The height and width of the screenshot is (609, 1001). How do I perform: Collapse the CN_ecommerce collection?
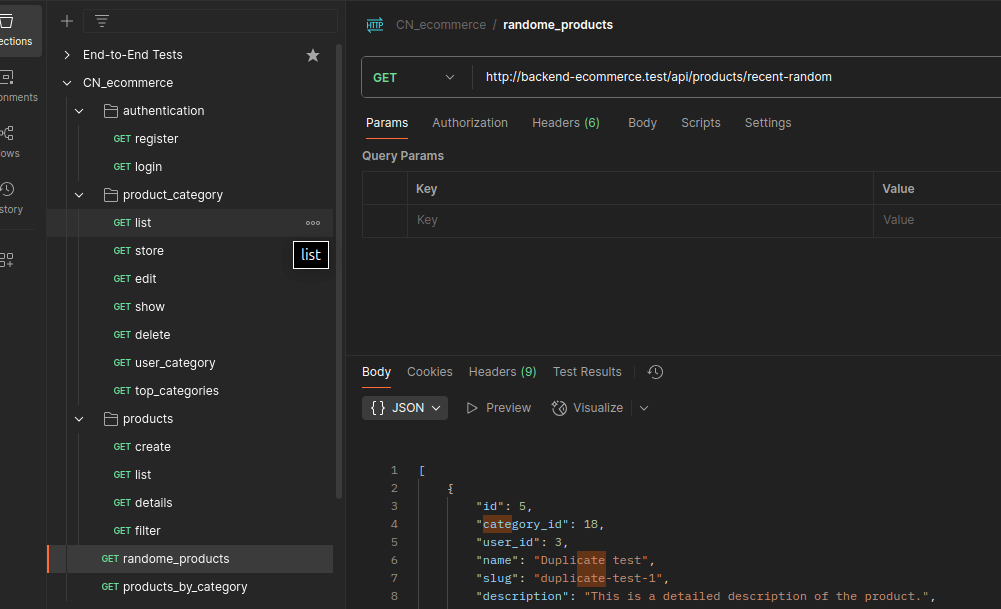pos(67,83)
